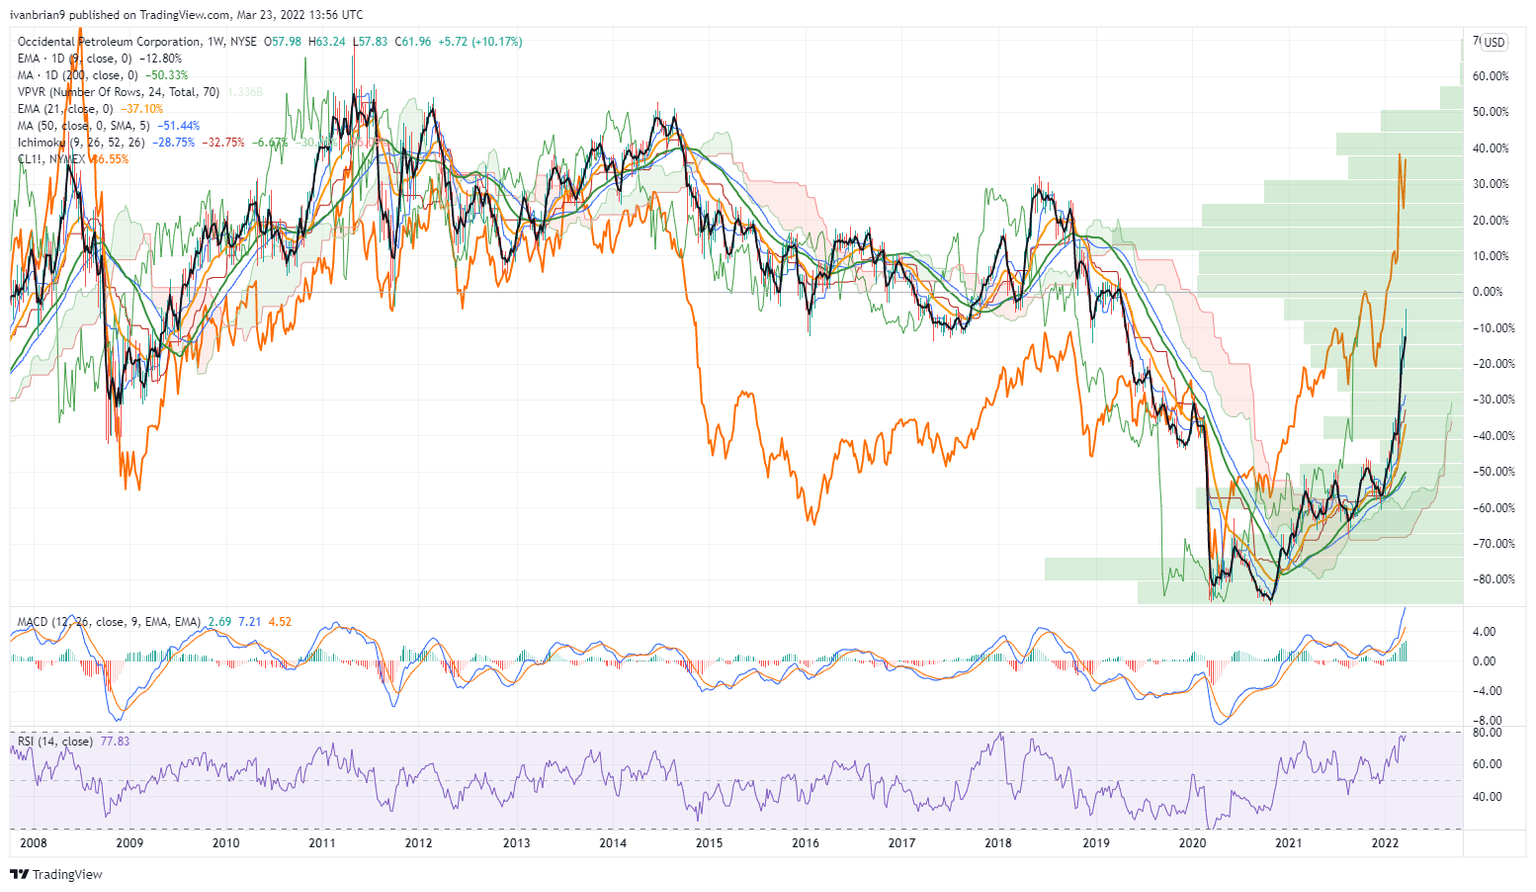1536x892 pixels.
Task: Select the RSI (14, close) legend
Action: 55,742
